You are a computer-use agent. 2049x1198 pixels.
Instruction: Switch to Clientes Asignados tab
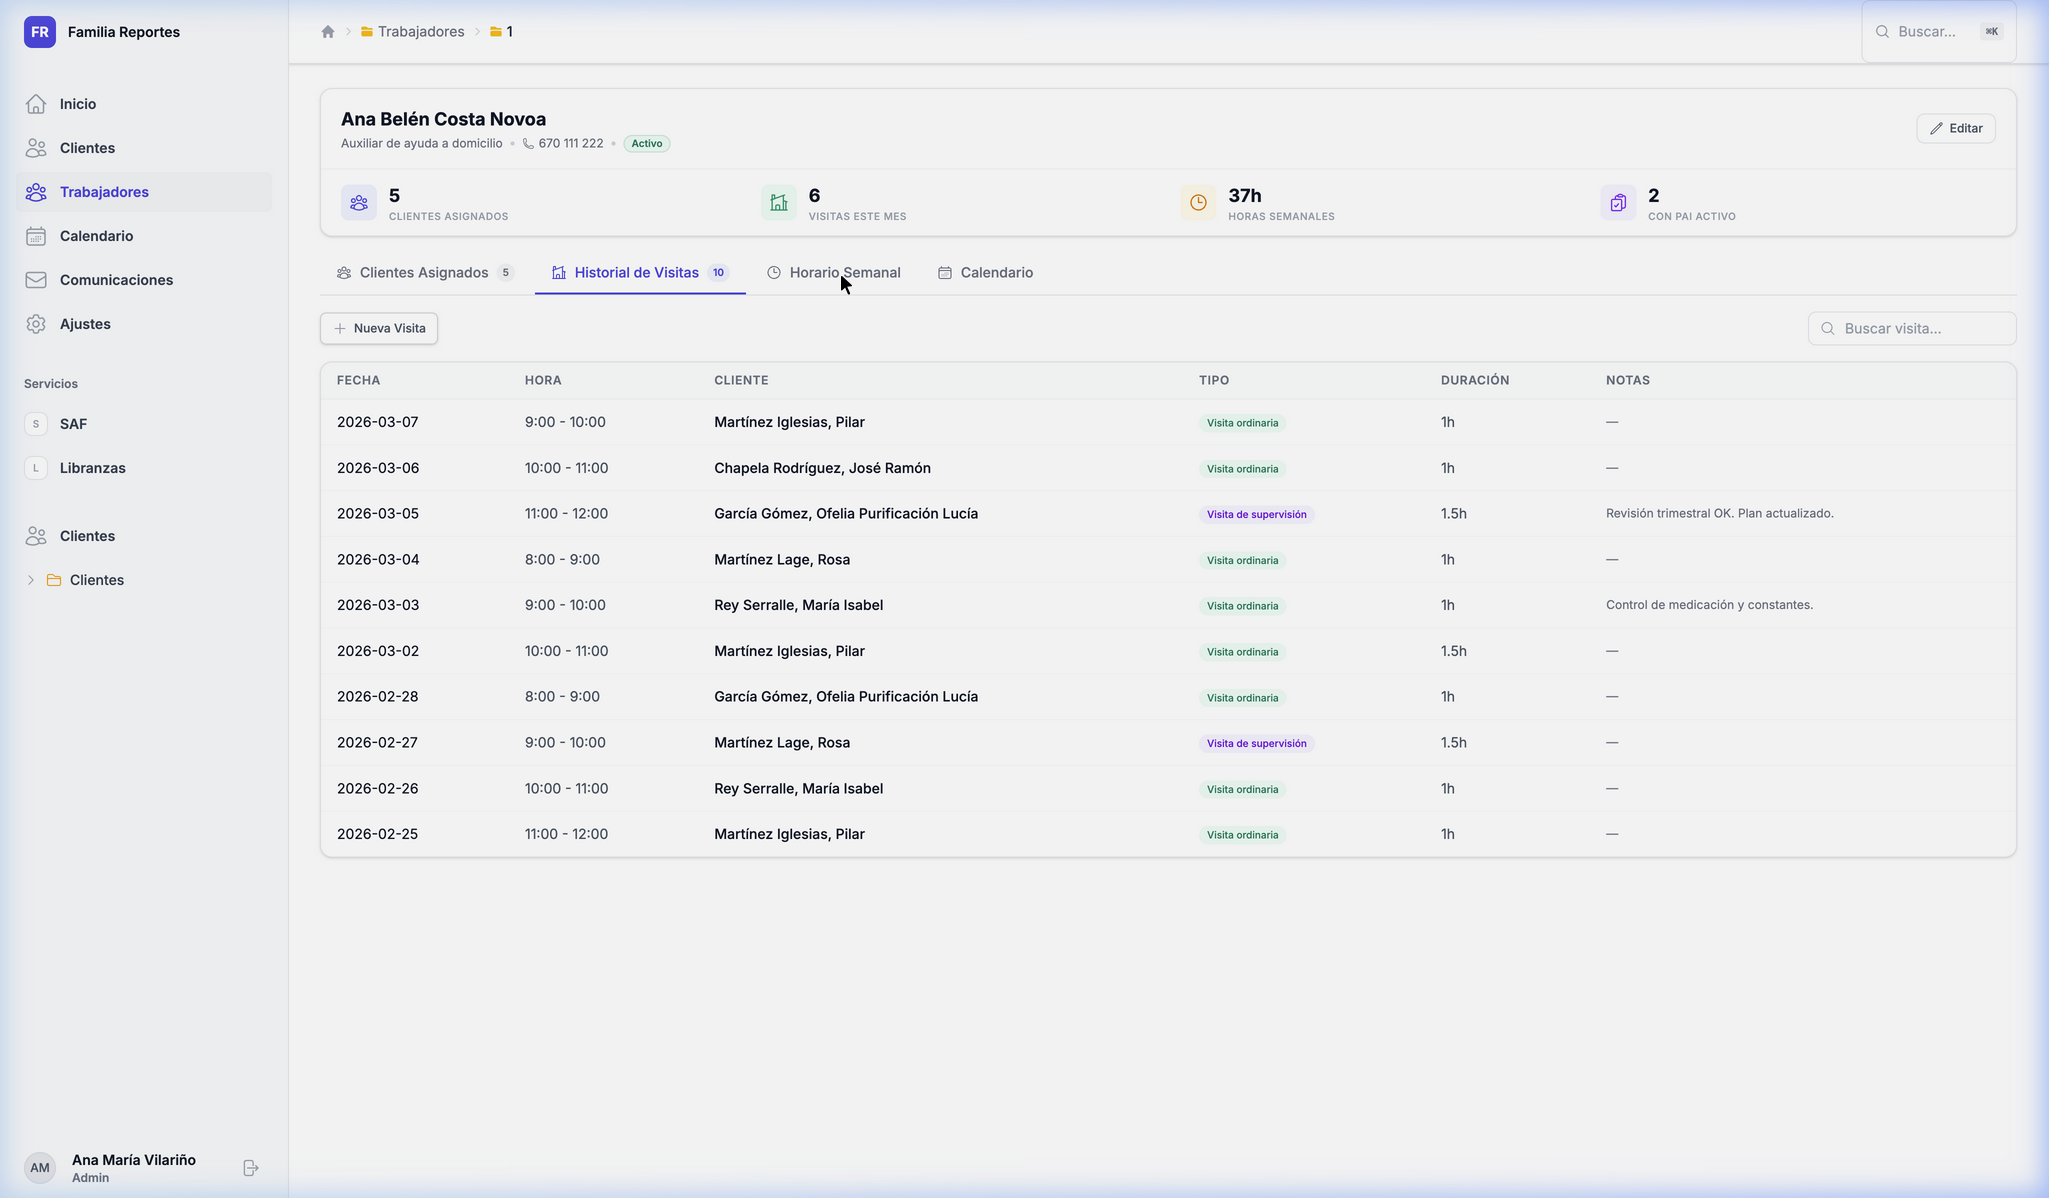(x=425, y=273)
